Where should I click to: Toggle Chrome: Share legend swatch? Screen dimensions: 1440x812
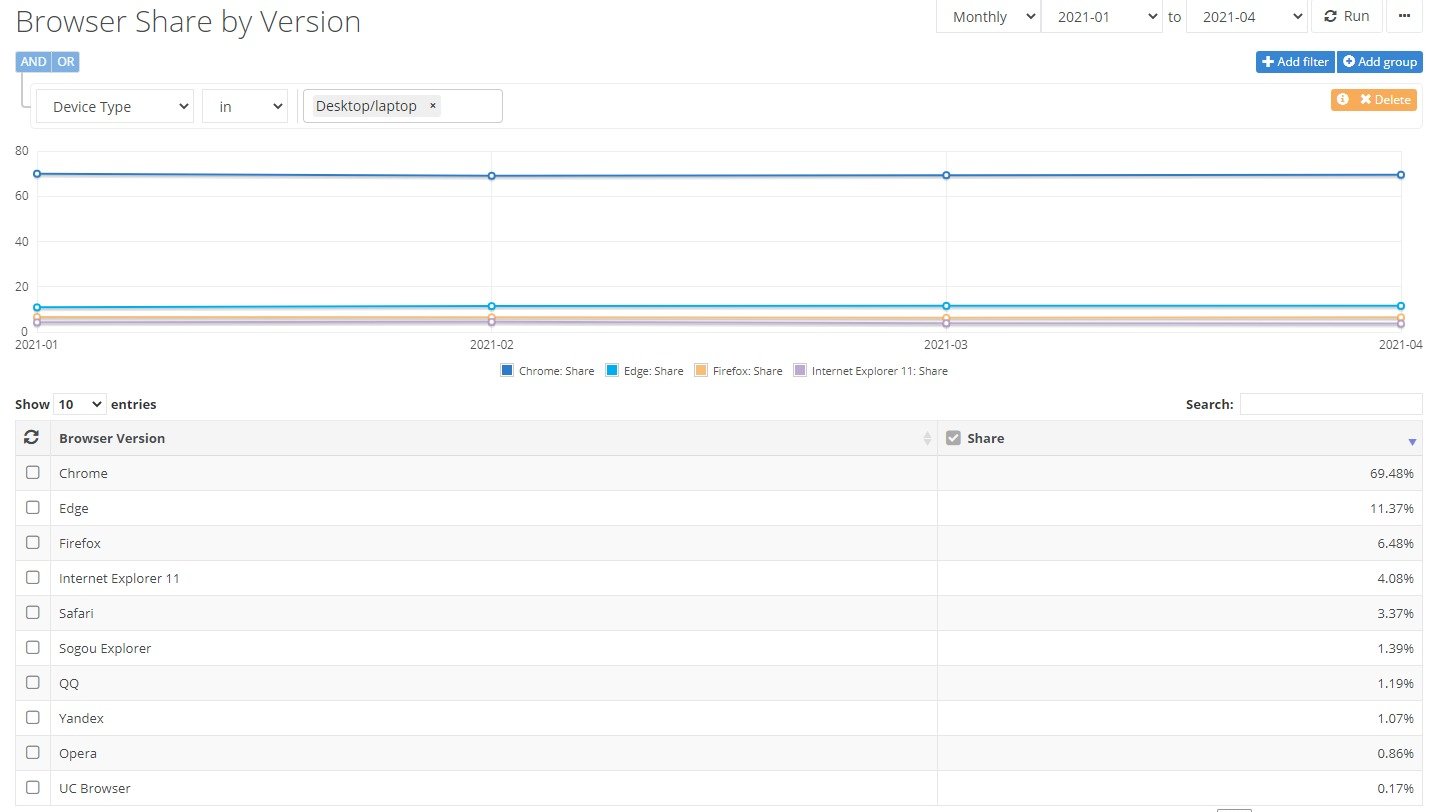pos(507,370)
